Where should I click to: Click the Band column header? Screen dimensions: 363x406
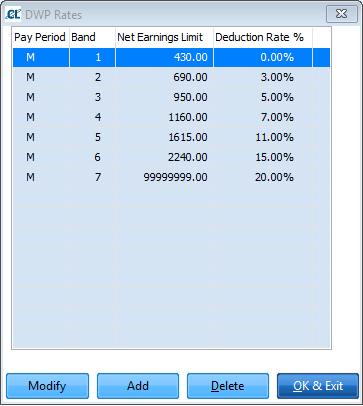click(x=92, y=37)
